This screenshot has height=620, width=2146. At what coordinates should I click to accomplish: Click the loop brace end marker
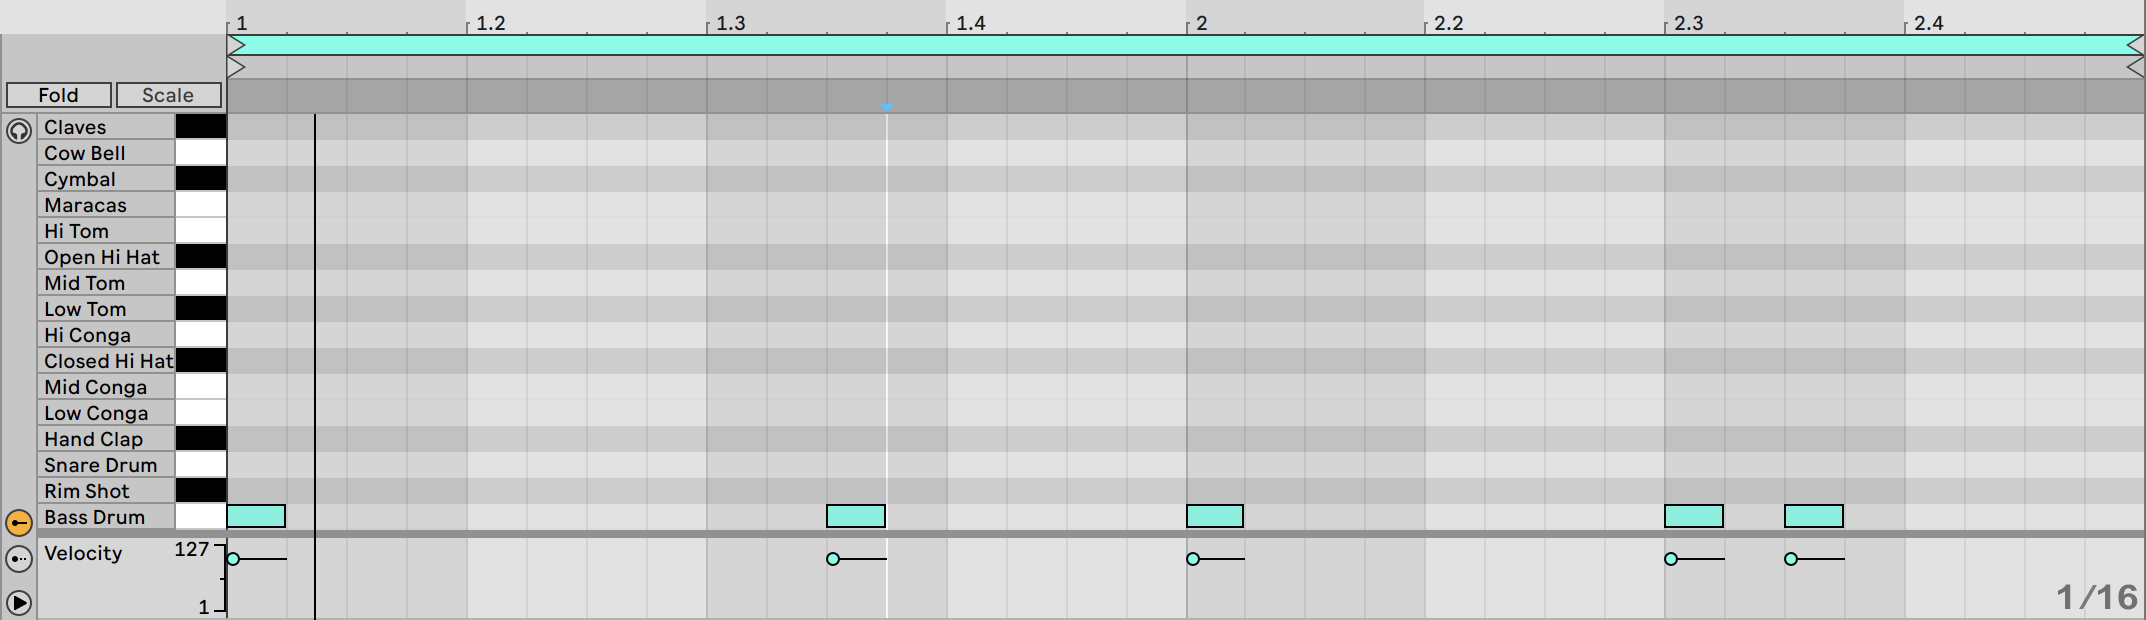[x=2135, y=45]
